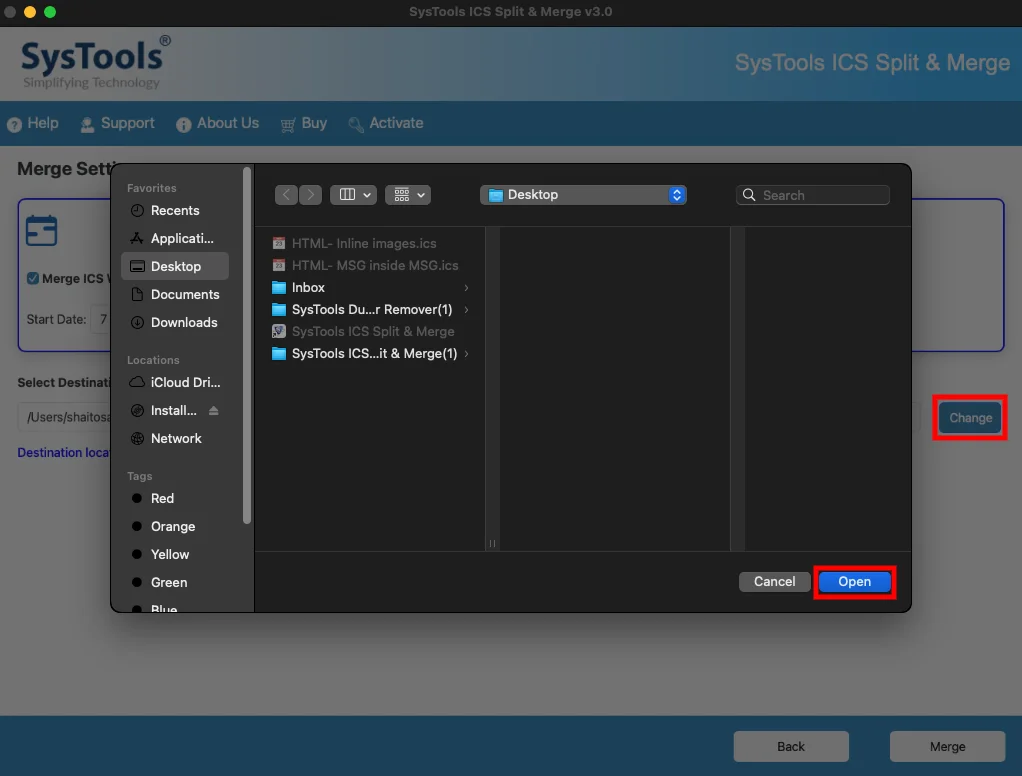Open the About Us menu item
Image resolution: width=1022 pixels, height=776 pixels.
click(218, 123)
